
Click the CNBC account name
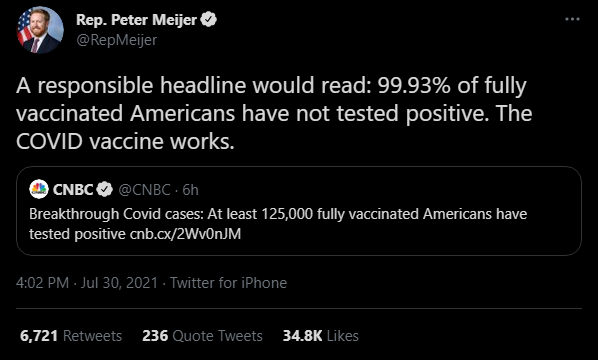click(73, 190)
